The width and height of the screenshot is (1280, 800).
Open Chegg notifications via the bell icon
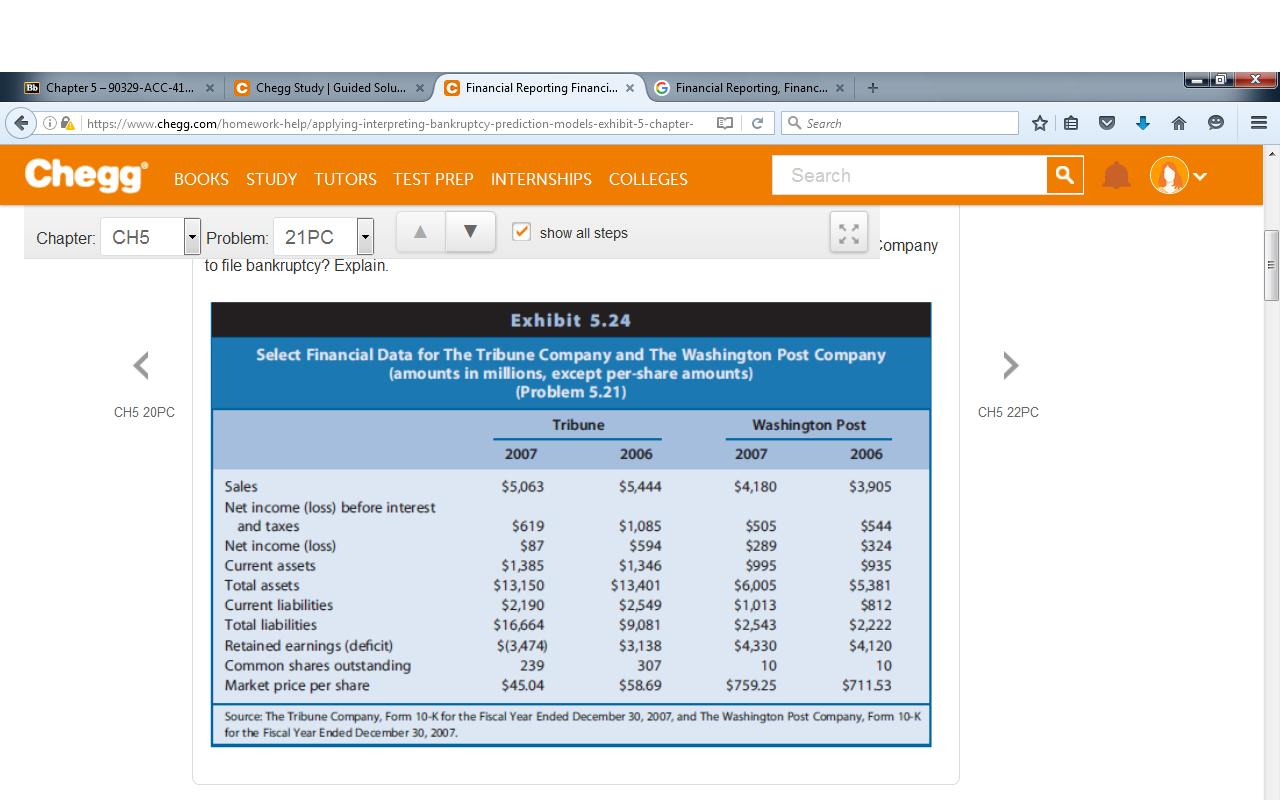[1117, 174]
